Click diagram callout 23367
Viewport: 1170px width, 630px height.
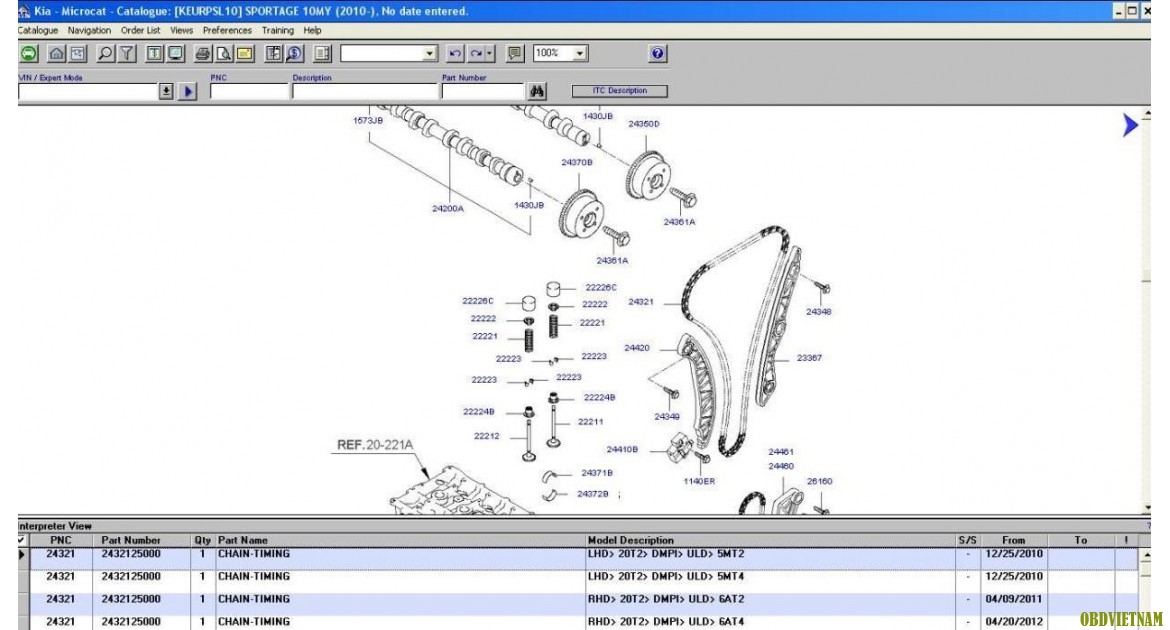click(809, 358)
